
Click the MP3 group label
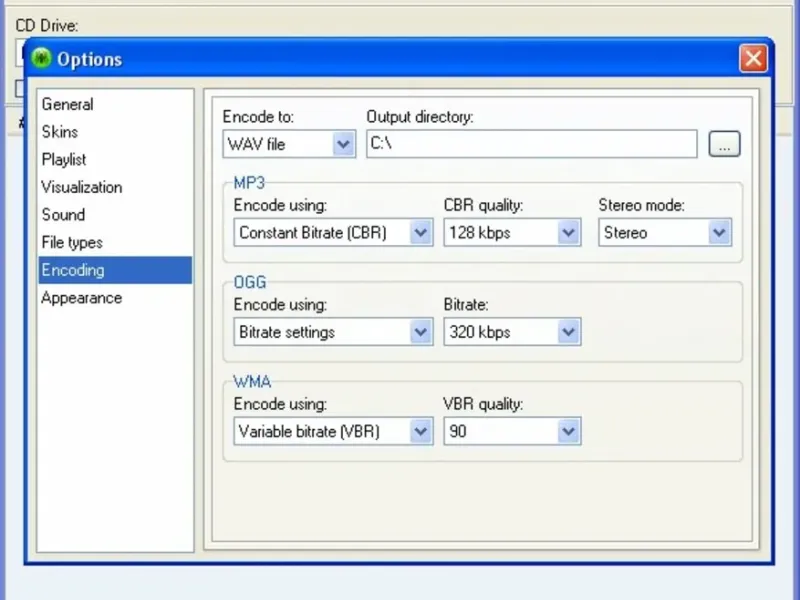coord(249,183)
